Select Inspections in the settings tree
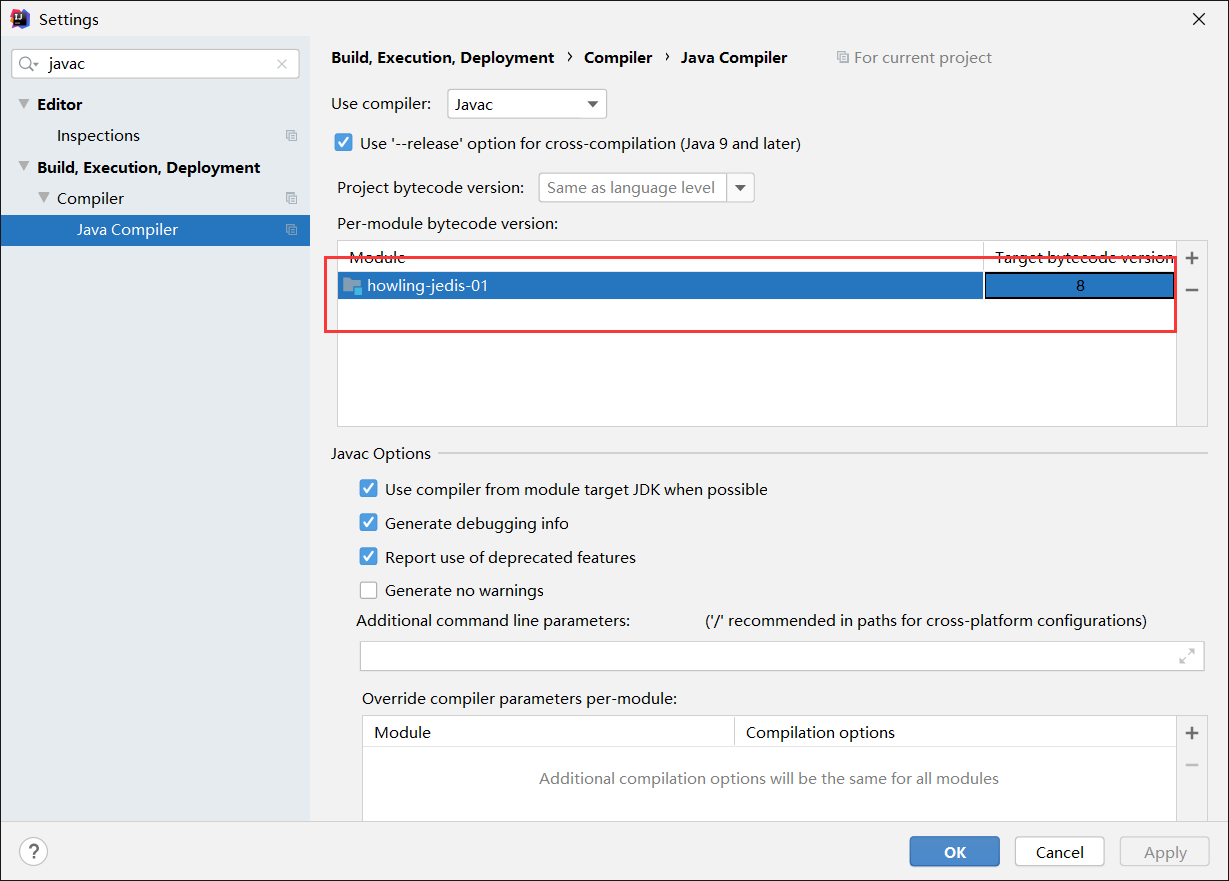Viewport: 1229px width, 881px height. pos(98,136)
